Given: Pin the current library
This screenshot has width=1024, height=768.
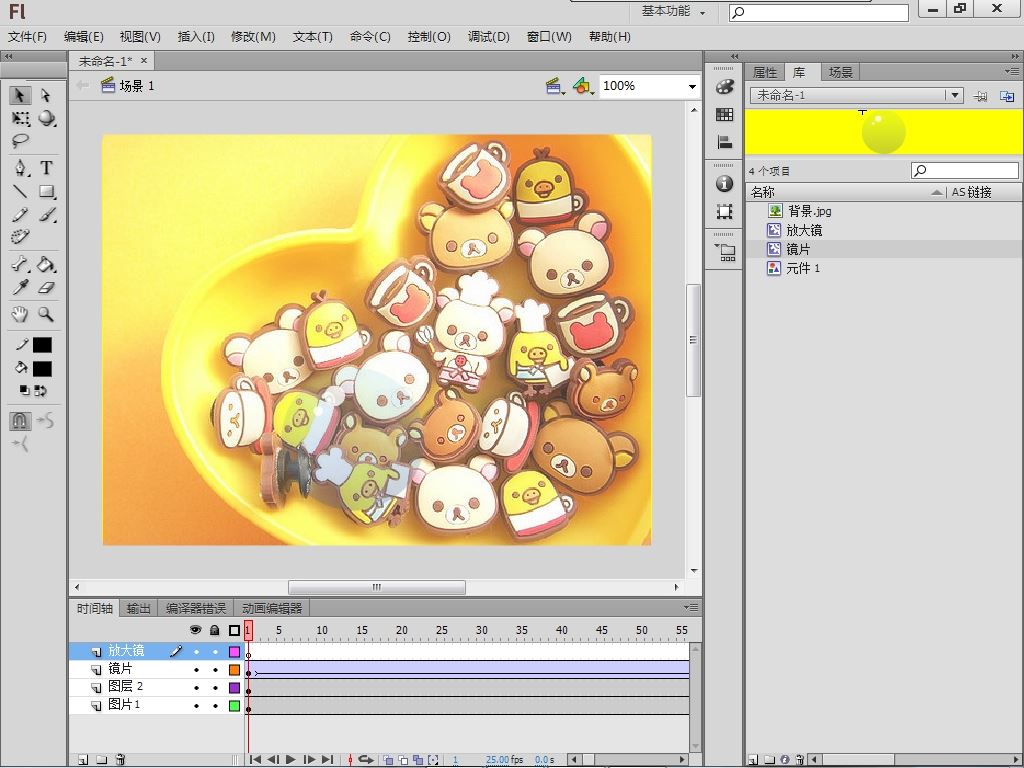Looking at the screenshot, I should 980,96.
